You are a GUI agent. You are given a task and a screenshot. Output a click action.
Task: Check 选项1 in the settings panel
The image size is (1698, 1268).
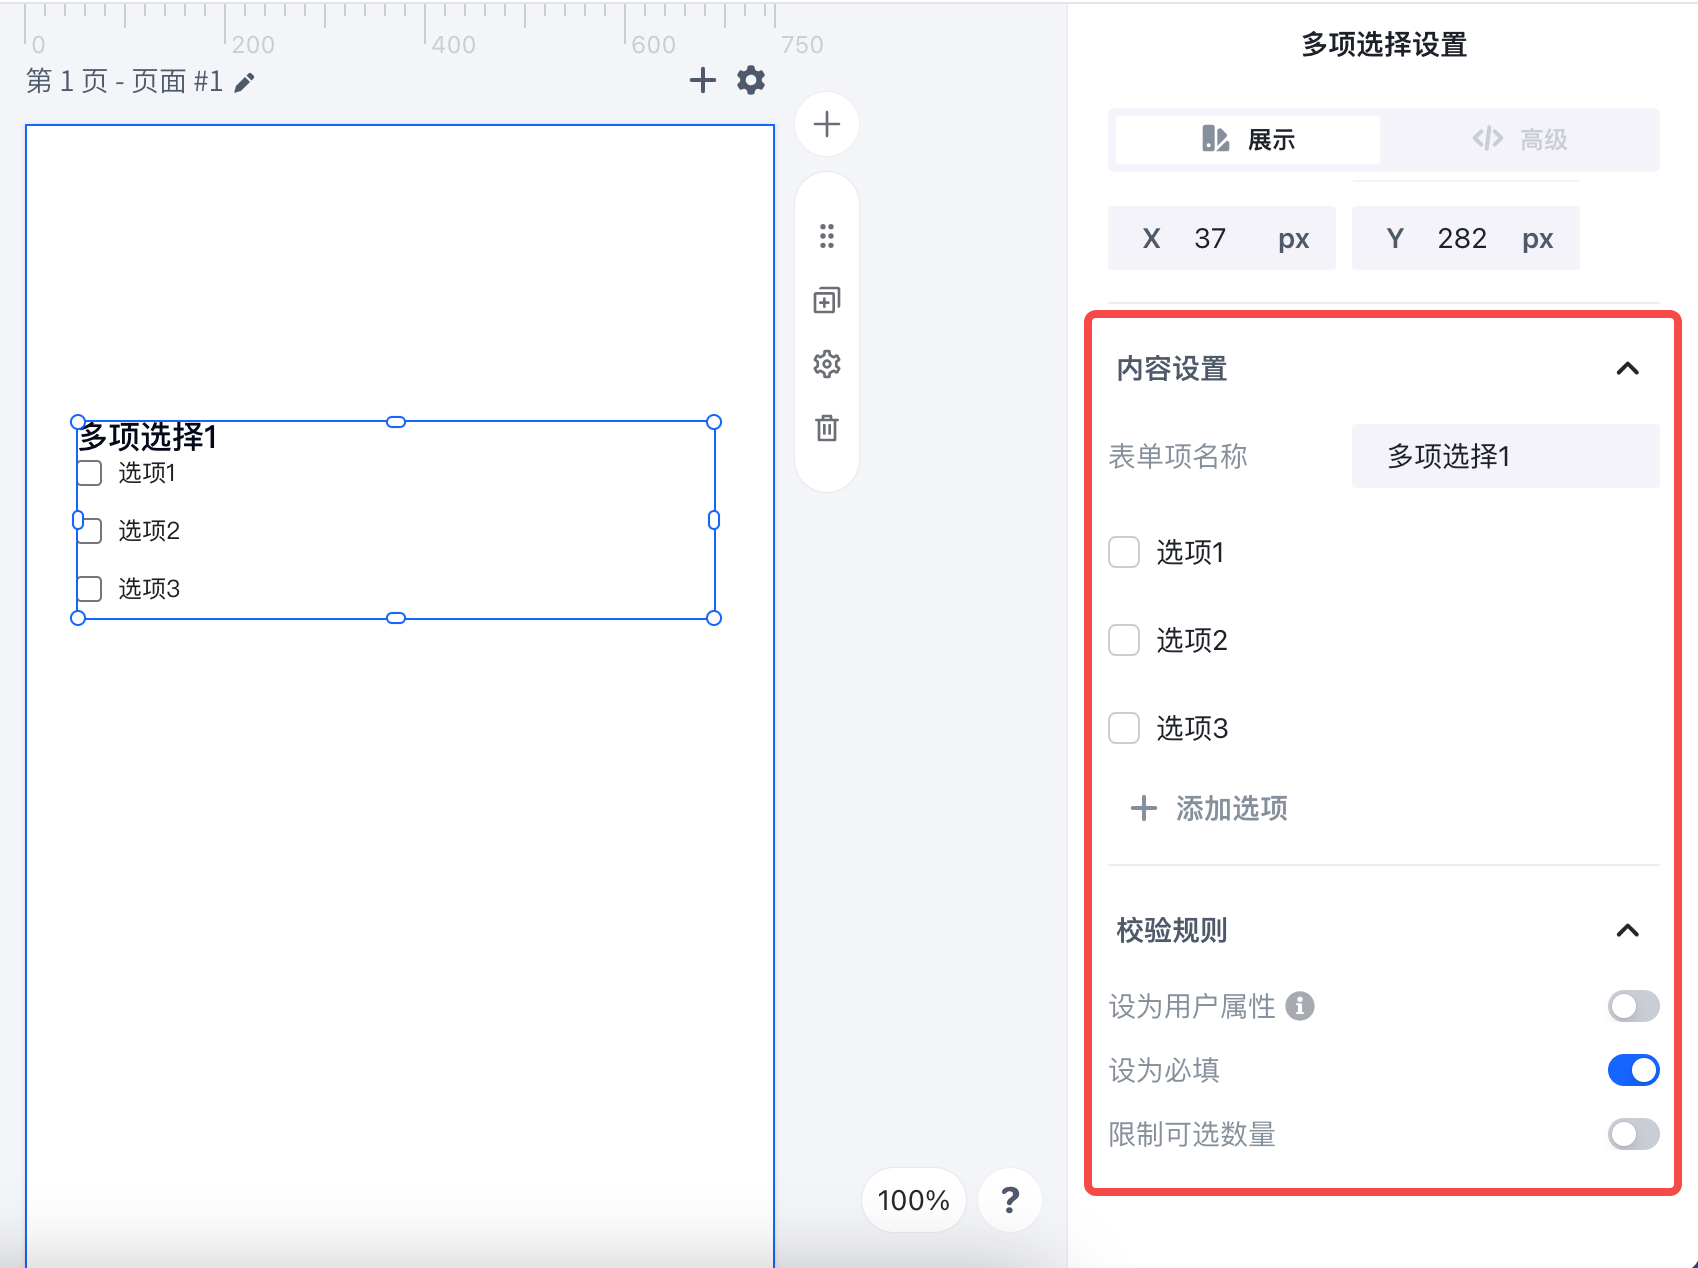1124,552
